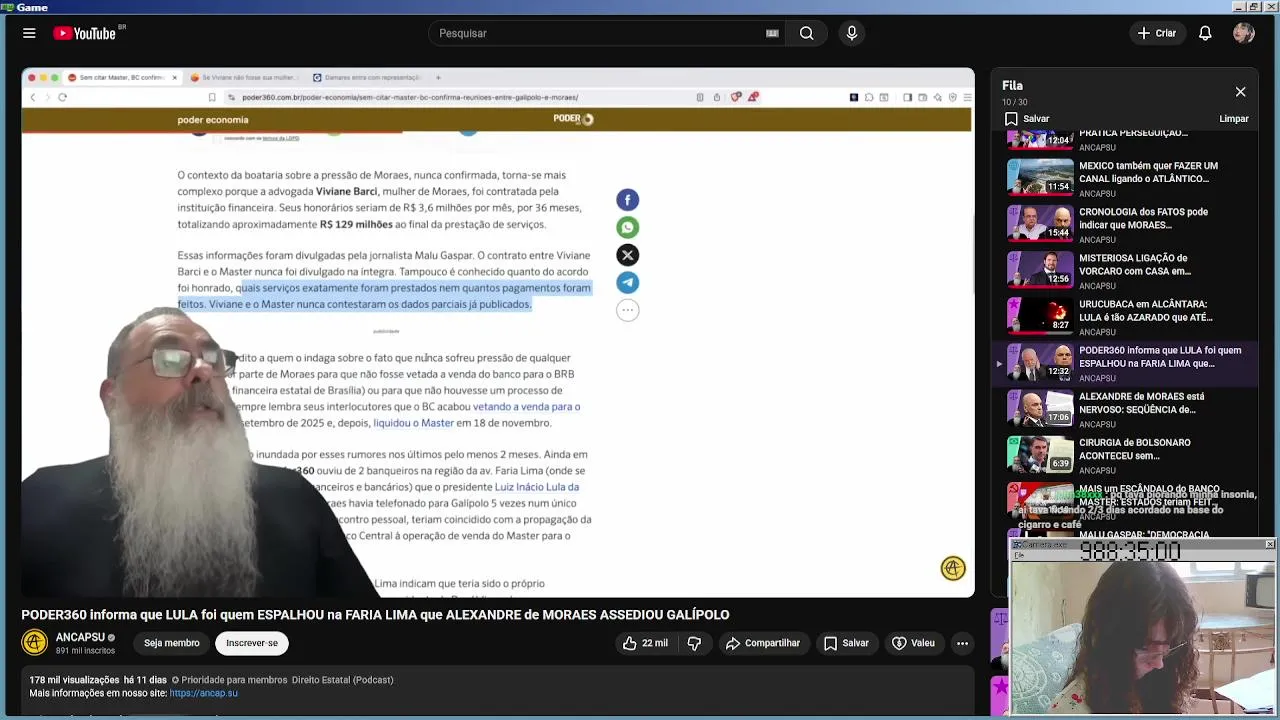Click the 'Fila' queue heading
The image size is (1280, 720).
coord(1012,86)
